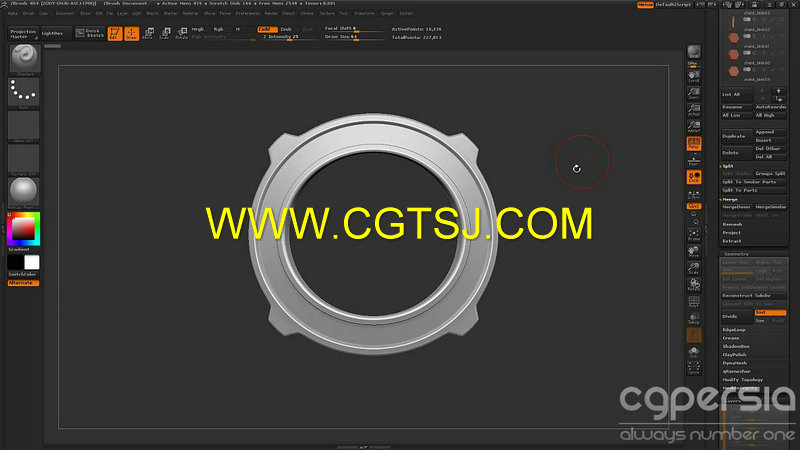The width and height of the screenshot is (800, 450).
Task: Select the black main color swatch
Action: point(15,262)
